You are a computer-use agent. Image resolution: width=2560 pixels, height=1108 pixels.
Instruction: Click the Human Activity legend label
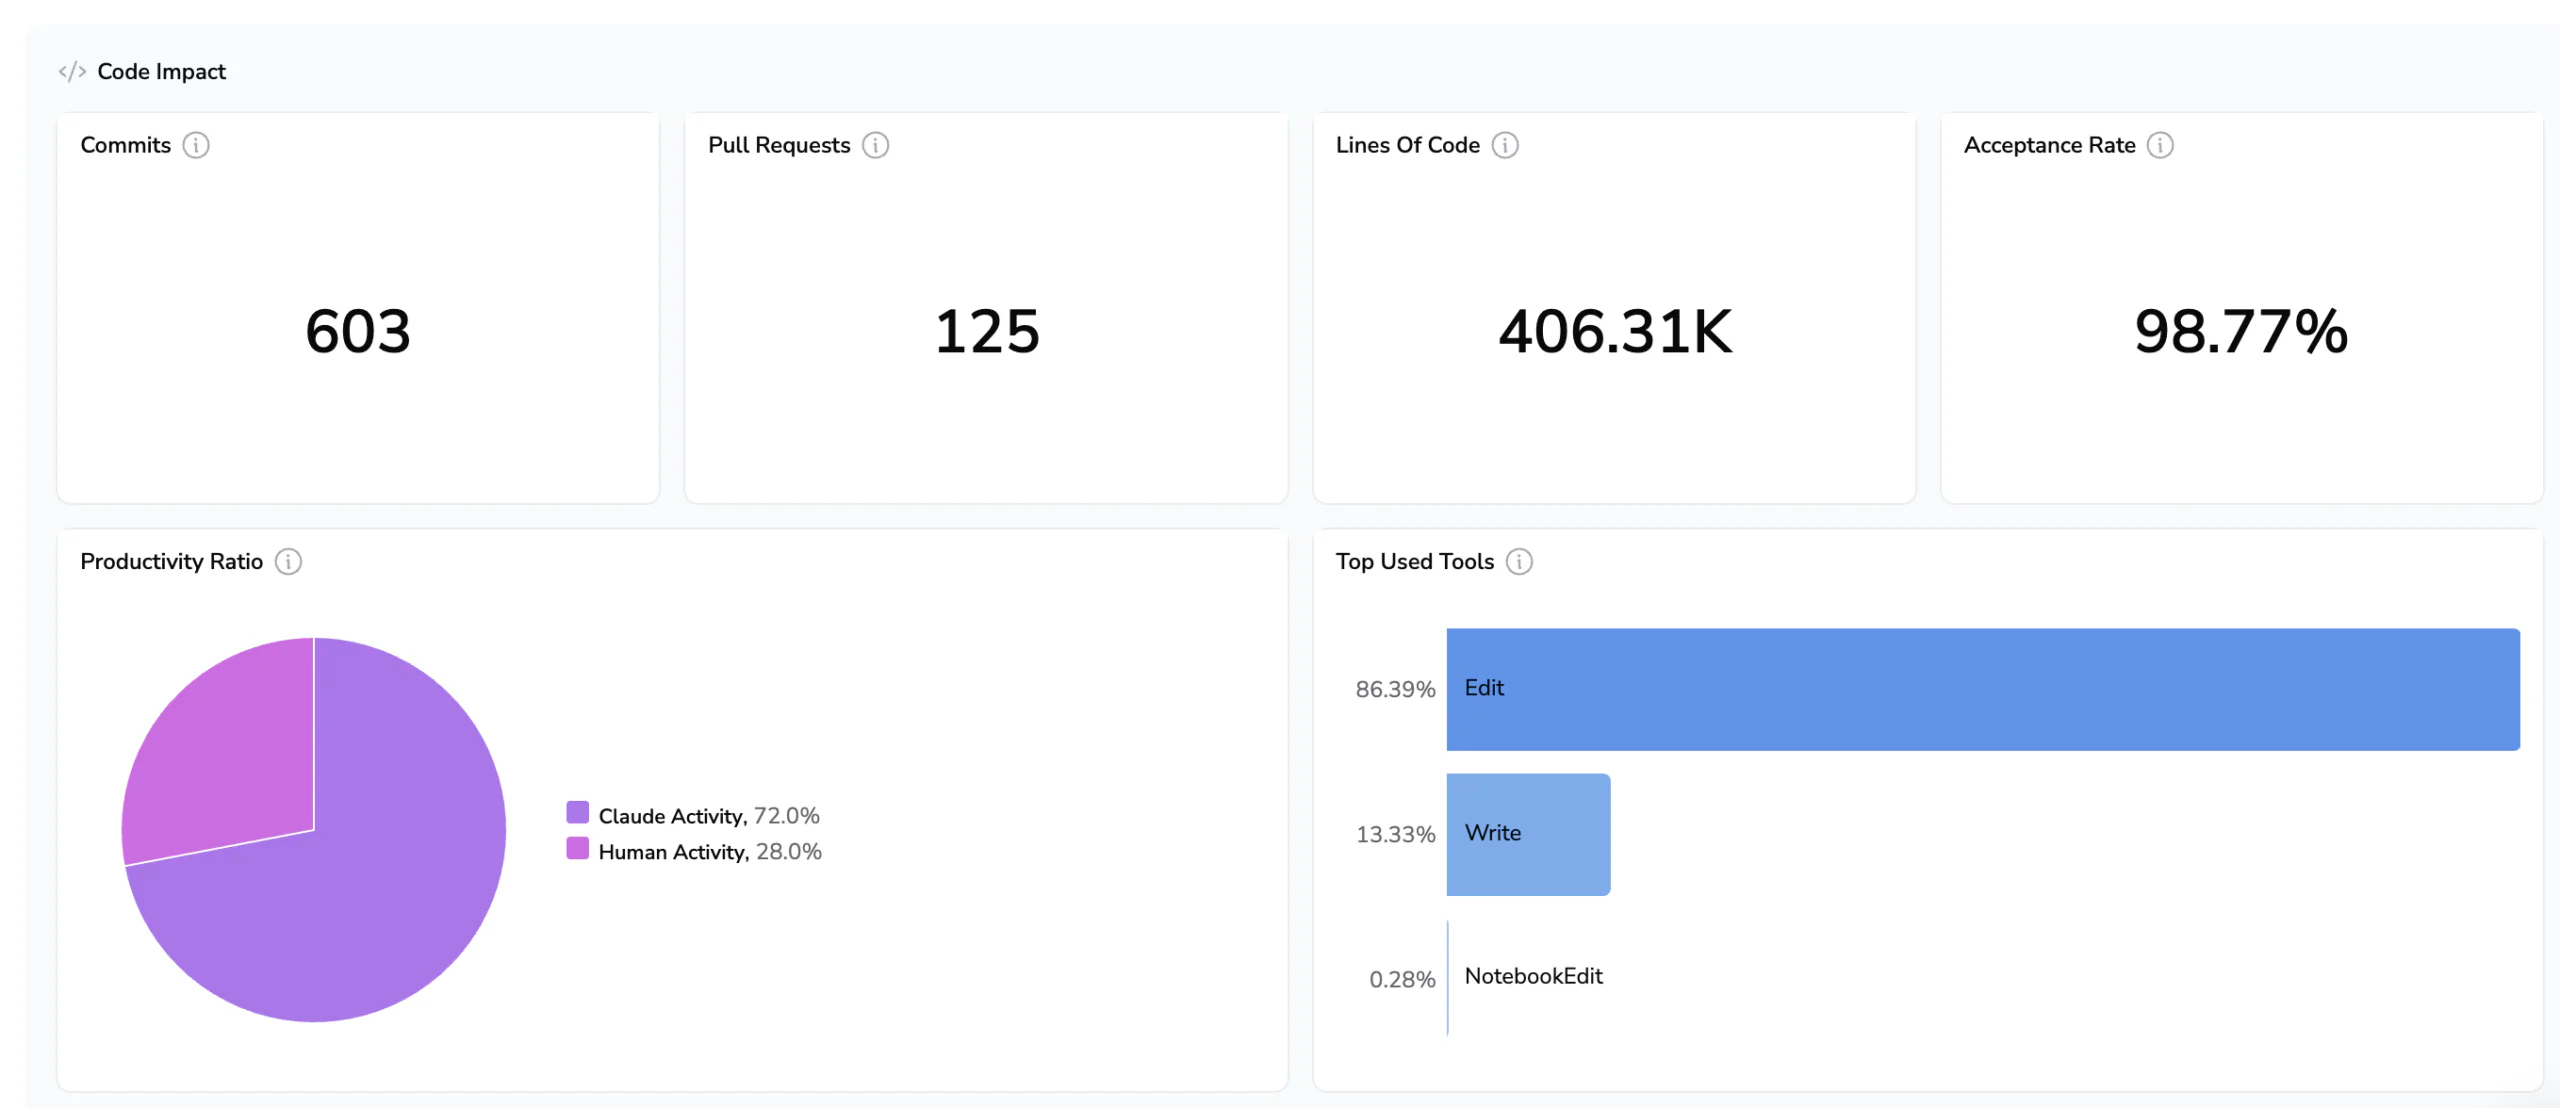click(673, 852)
